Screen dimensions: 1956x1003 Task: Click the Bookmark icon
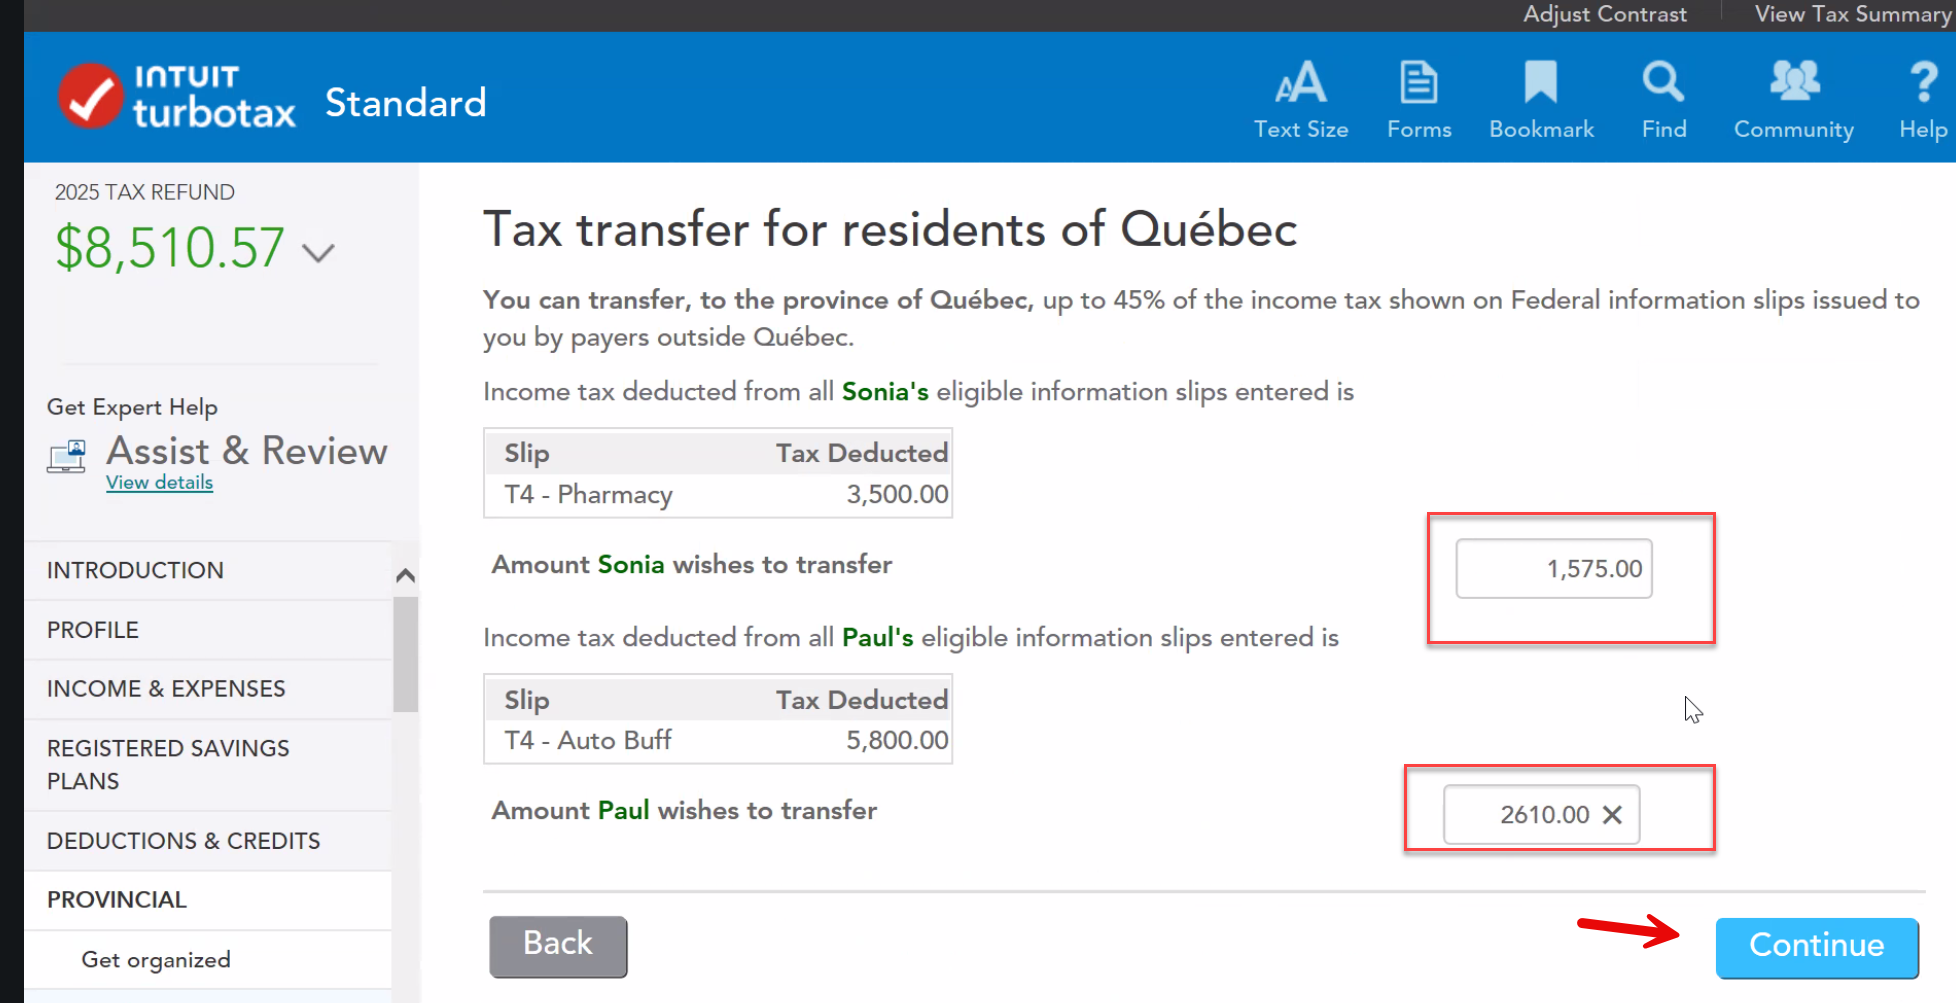click(x=1540, y=82)
